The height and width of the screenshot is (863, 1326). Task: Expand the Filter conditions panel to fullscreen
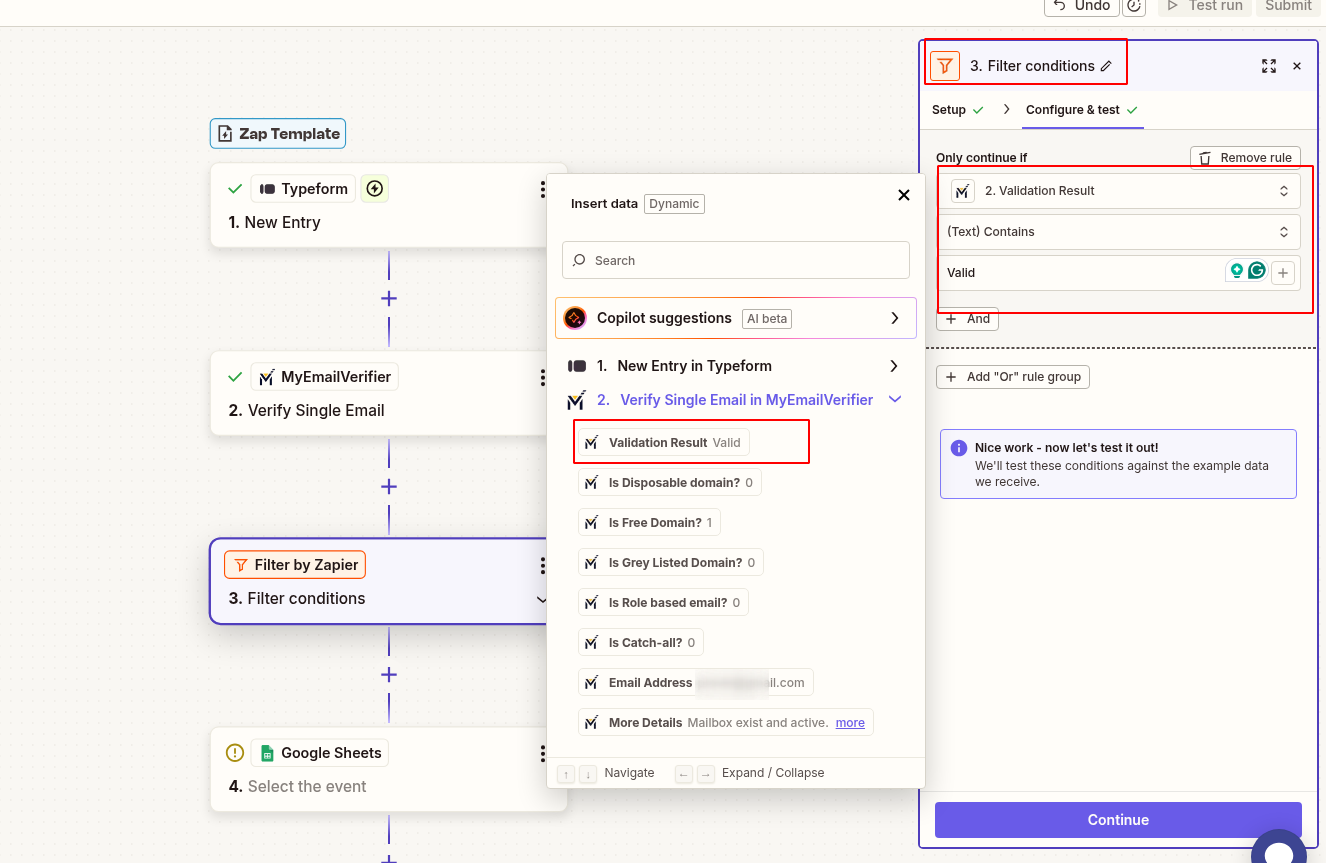[x=1269, y=65]
